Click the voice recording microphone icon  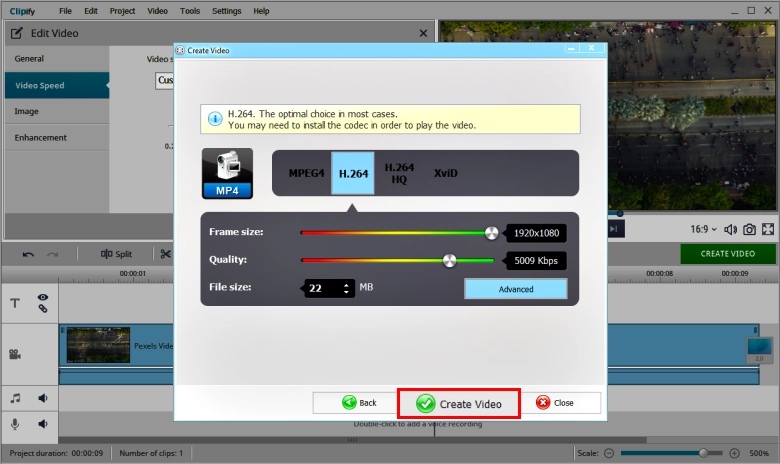tap(15, 424)
